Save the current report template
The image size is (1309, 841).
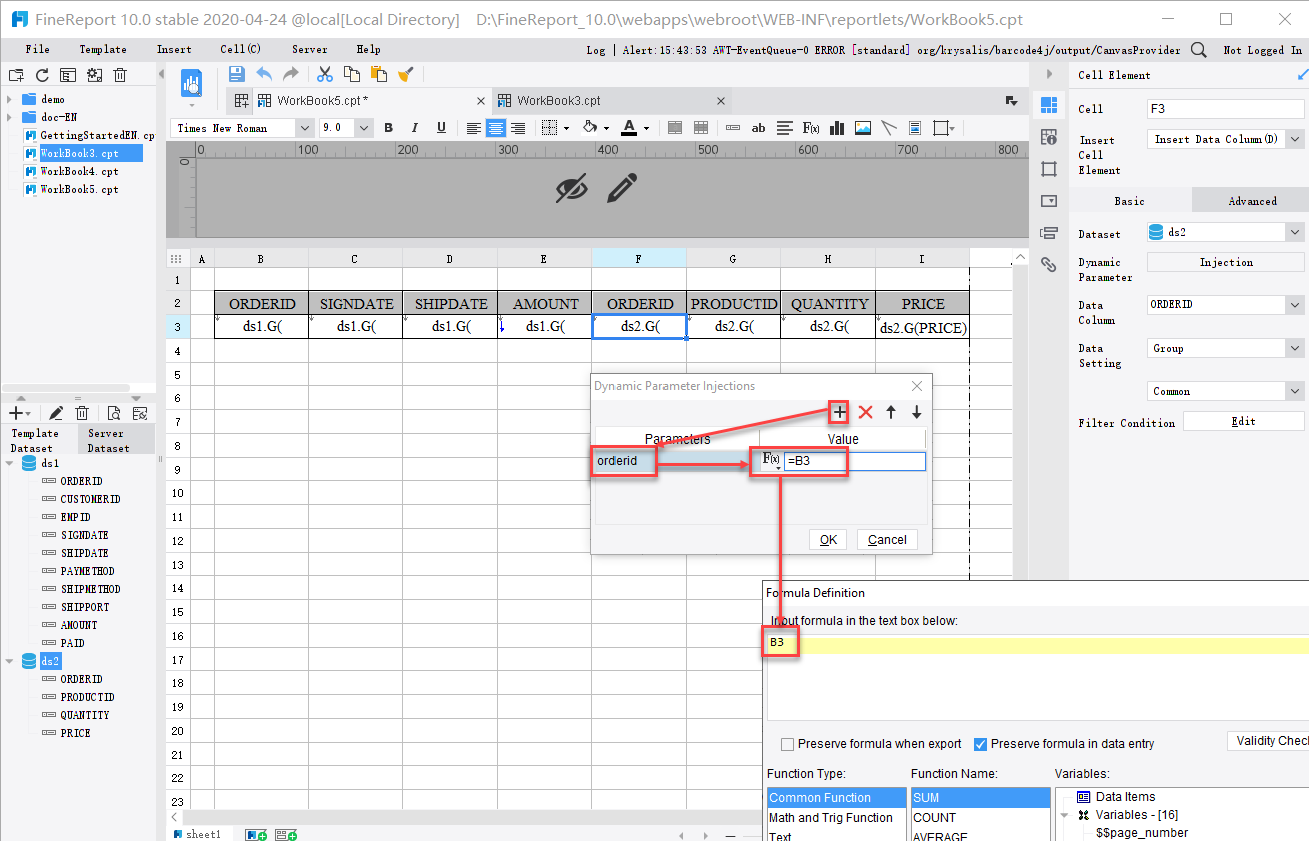(237, 73)
